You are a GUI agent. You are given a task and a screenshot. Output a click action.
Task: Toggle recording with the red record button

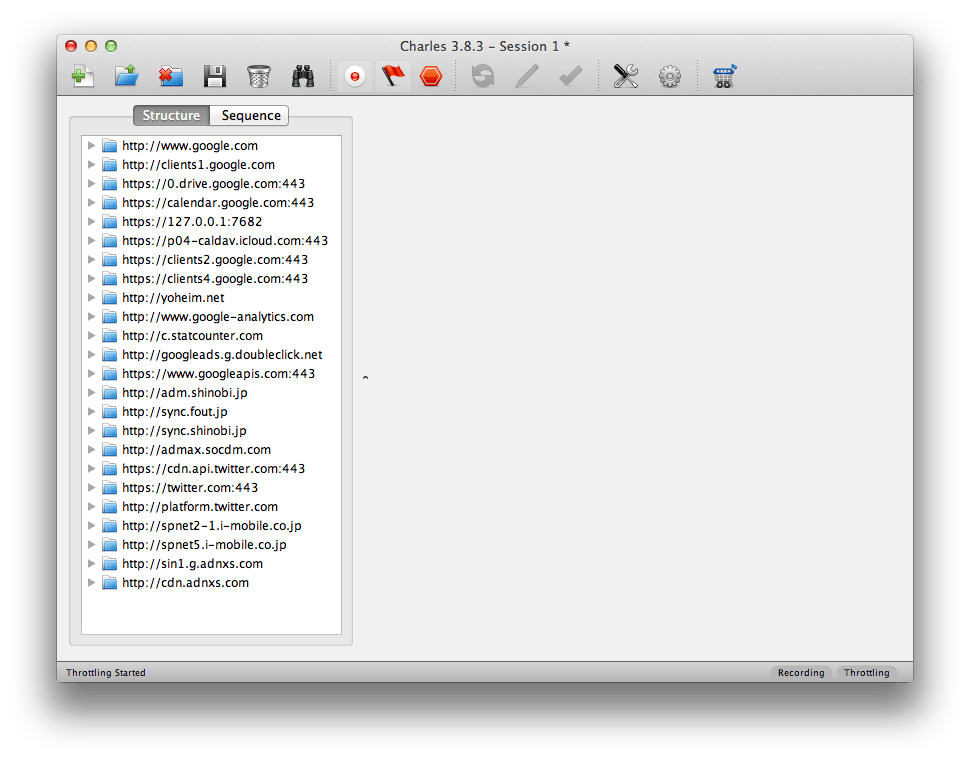tap(354, 76)
